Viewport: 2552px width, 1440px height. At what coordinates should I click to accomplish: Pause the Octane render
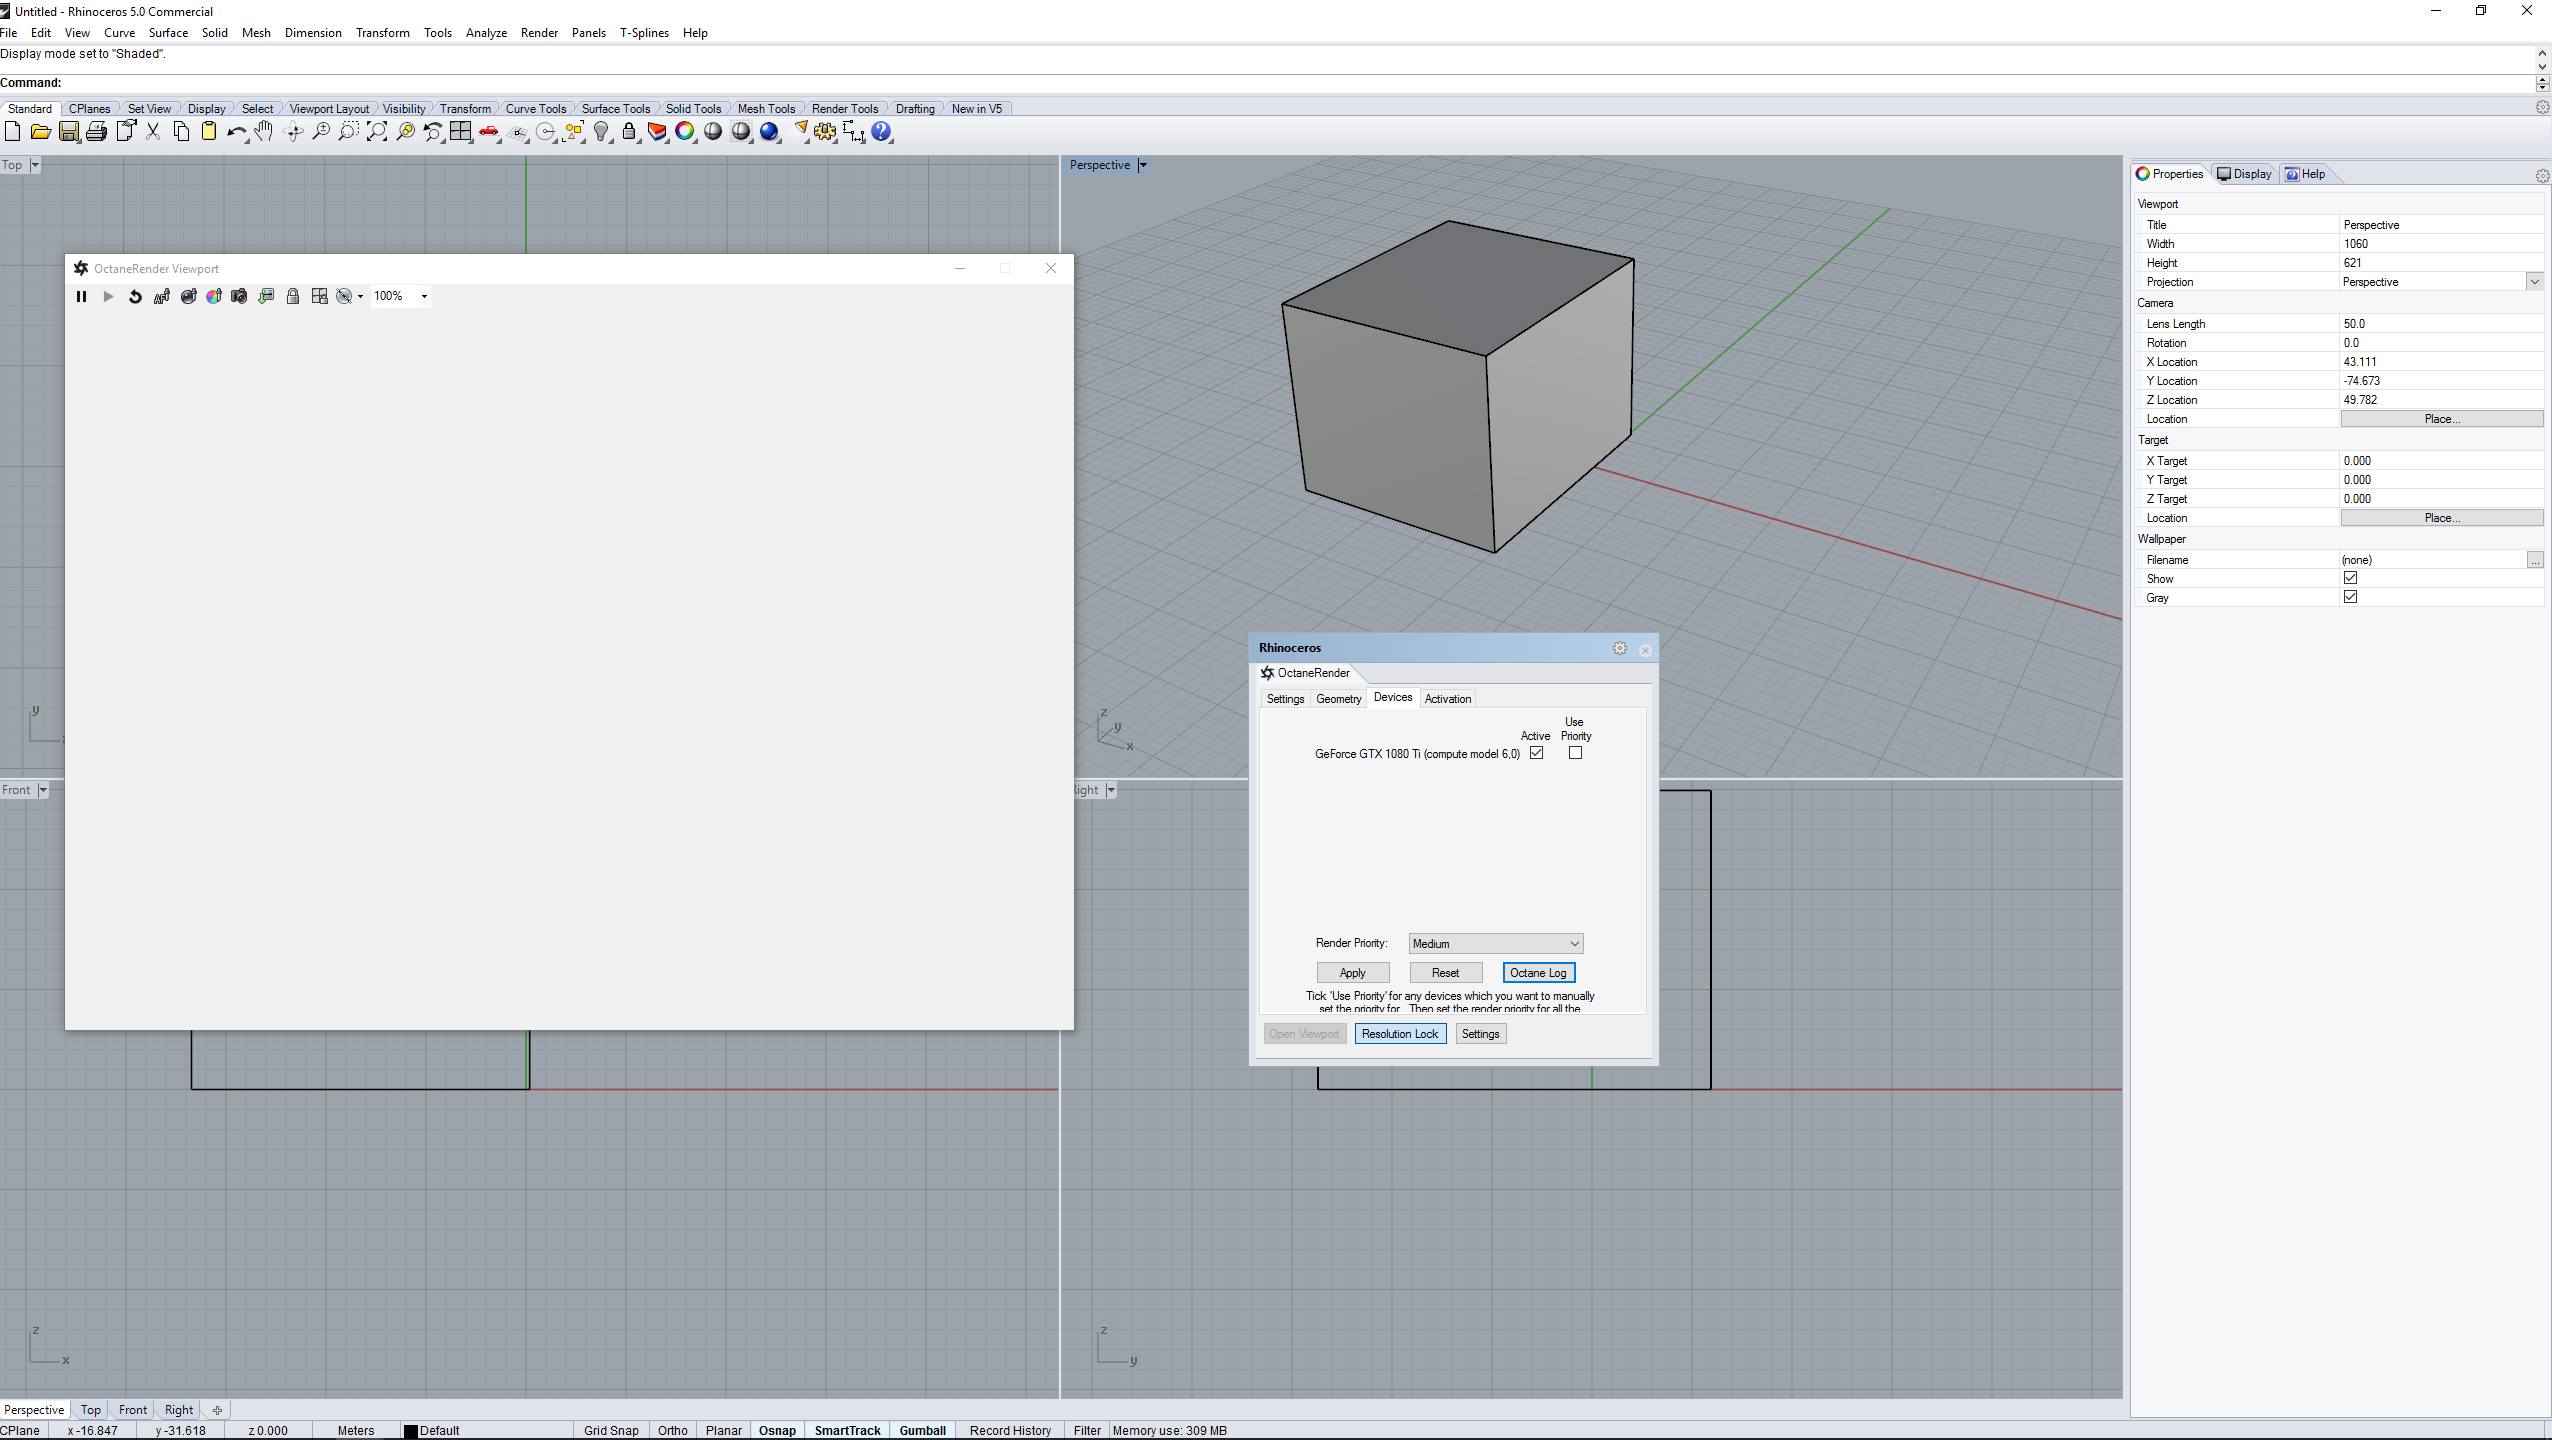81,296
